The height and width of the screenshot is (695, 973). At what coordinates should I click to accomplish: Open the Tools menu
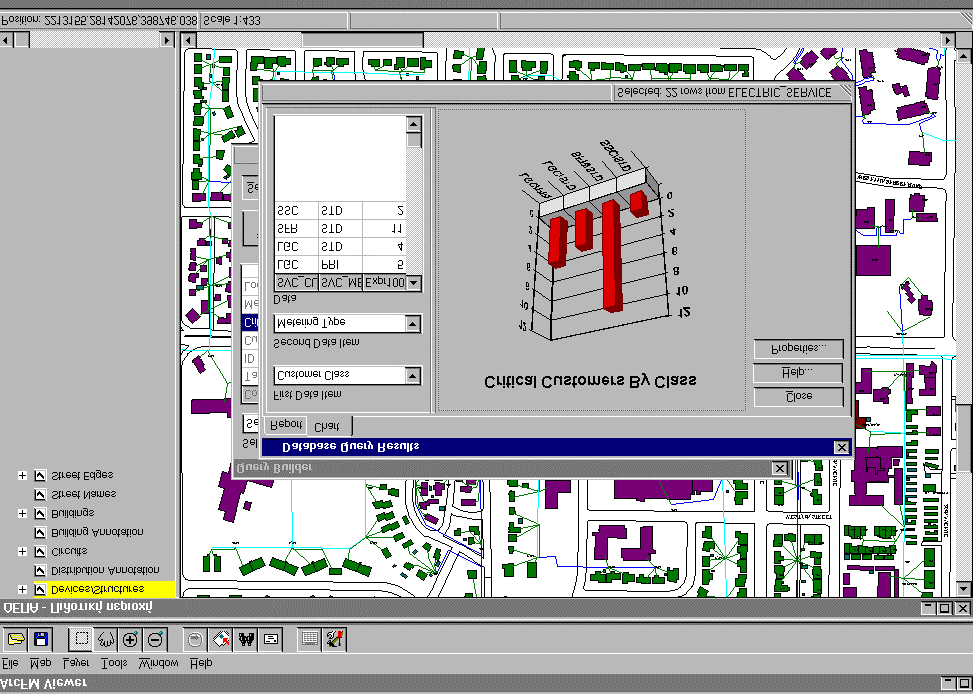(x=114, y=663)
